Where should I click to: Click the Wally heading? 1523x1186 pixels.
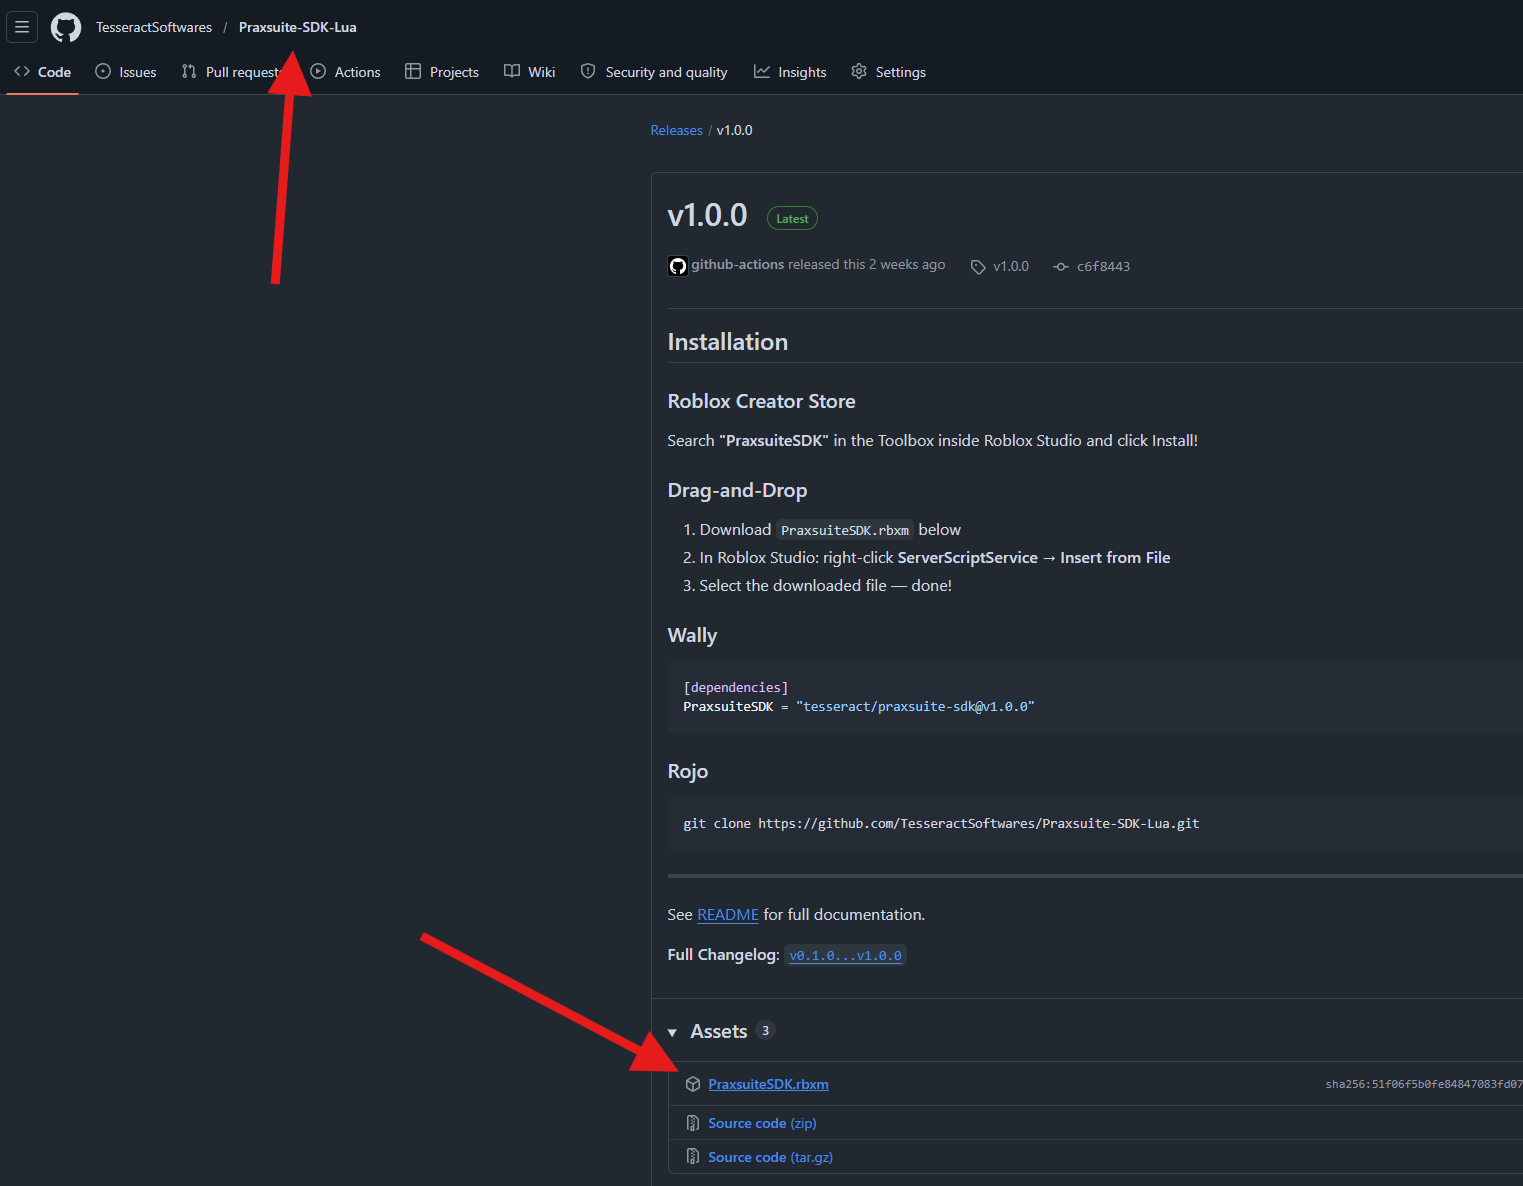[x=692, y=636]
